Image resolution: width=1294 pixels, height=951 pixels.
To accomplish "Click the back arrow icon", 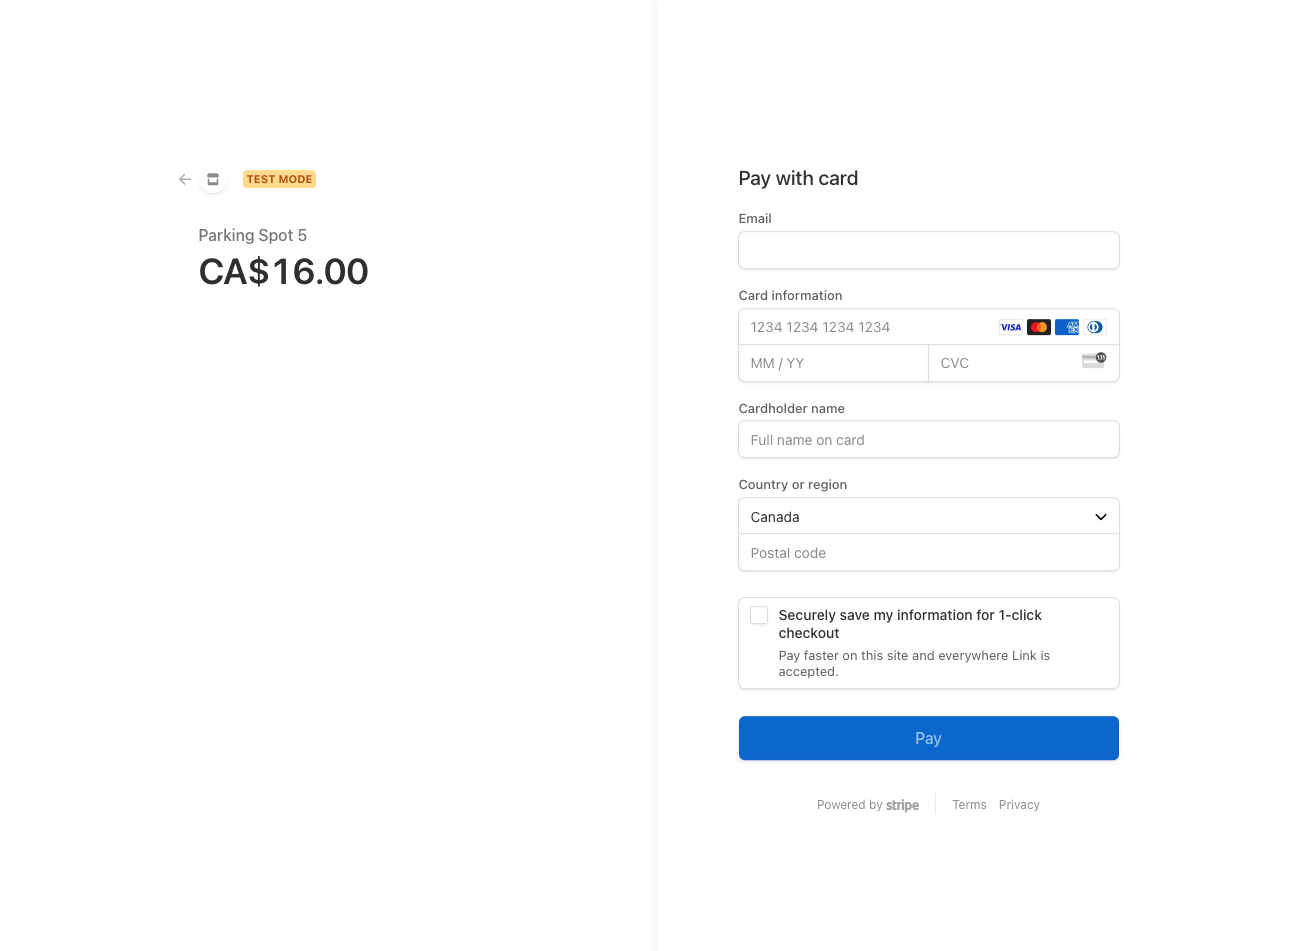I will 185,180.
